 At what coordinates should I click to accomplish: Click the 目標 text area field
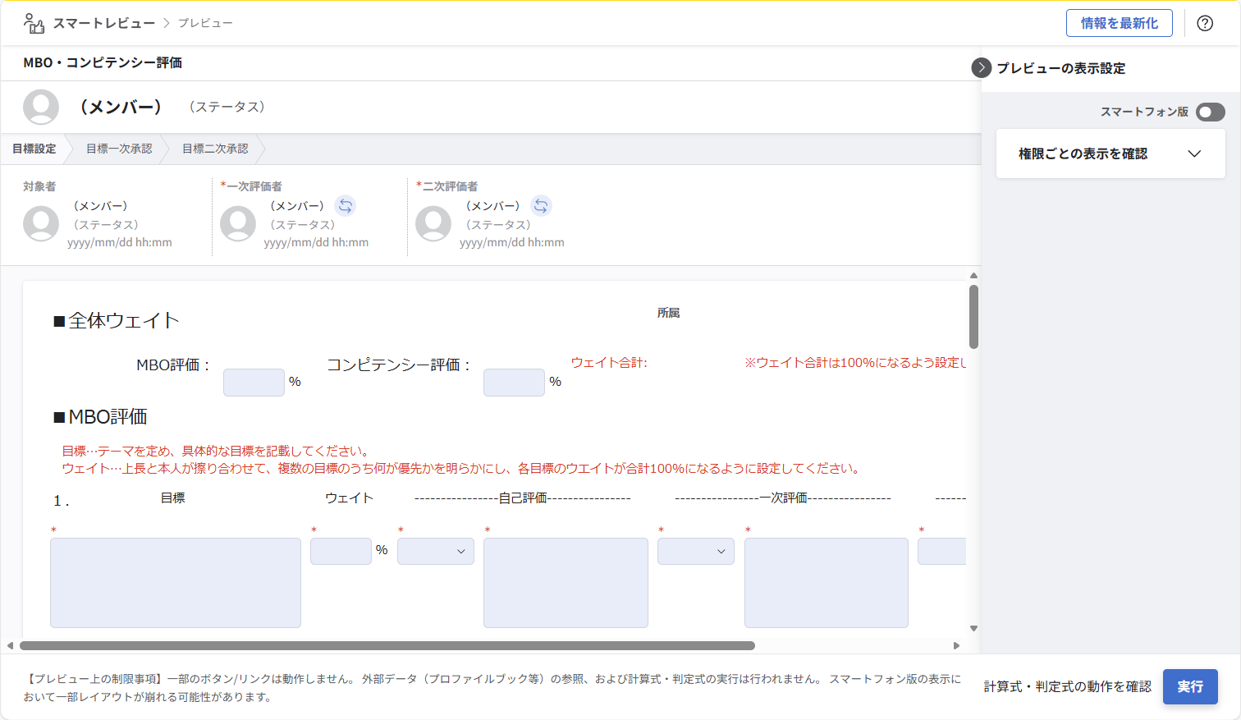coord(175,583)
